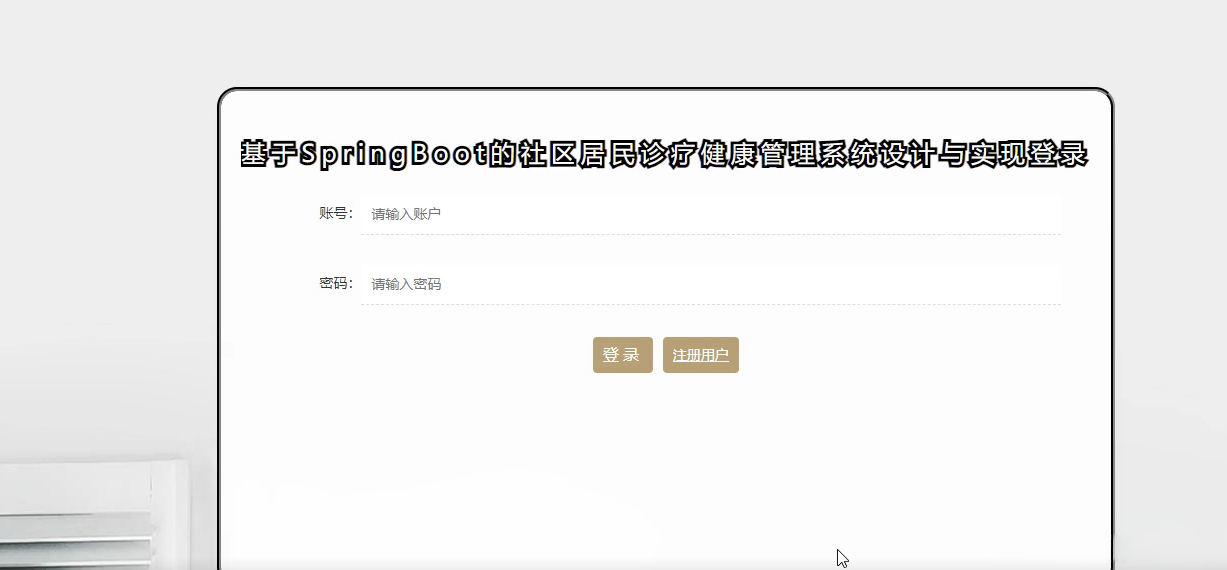This screenshot has width=1227, height=570.
Task: Click the 账号 account input field
Action: click(x=710, y=214)
